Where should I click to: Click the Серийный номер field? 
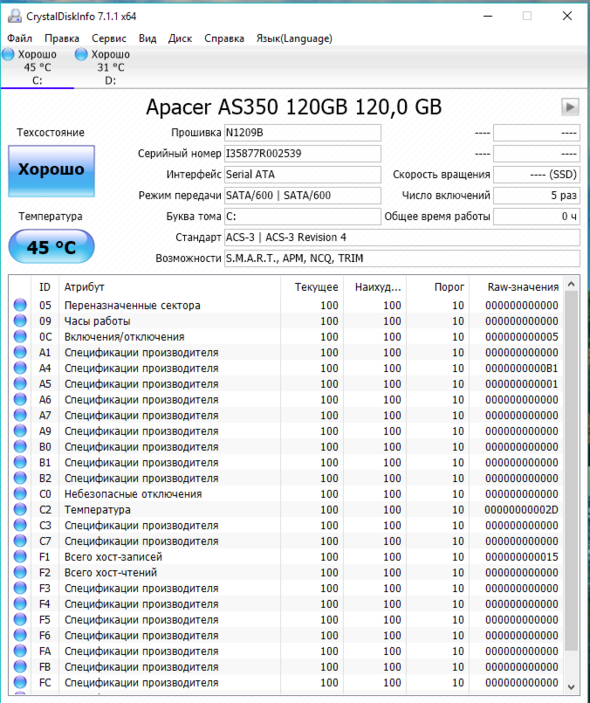(x=303, y=154)
